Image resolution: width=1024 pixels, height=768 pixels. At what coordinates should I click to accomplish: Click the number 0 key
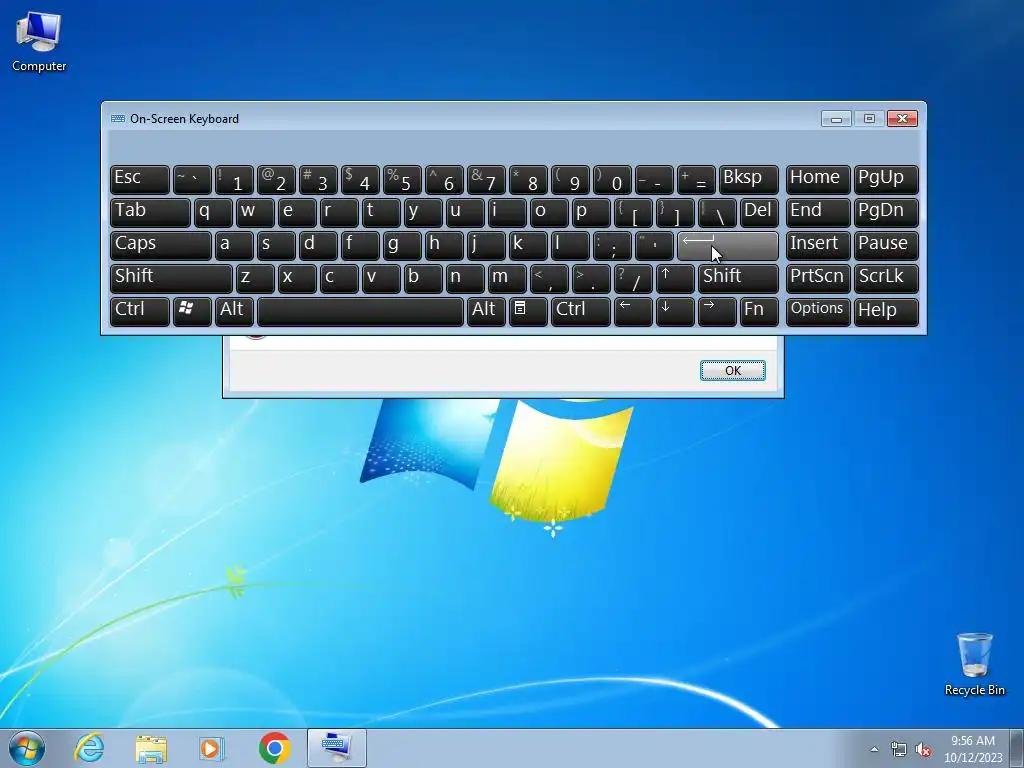[612, 180]
